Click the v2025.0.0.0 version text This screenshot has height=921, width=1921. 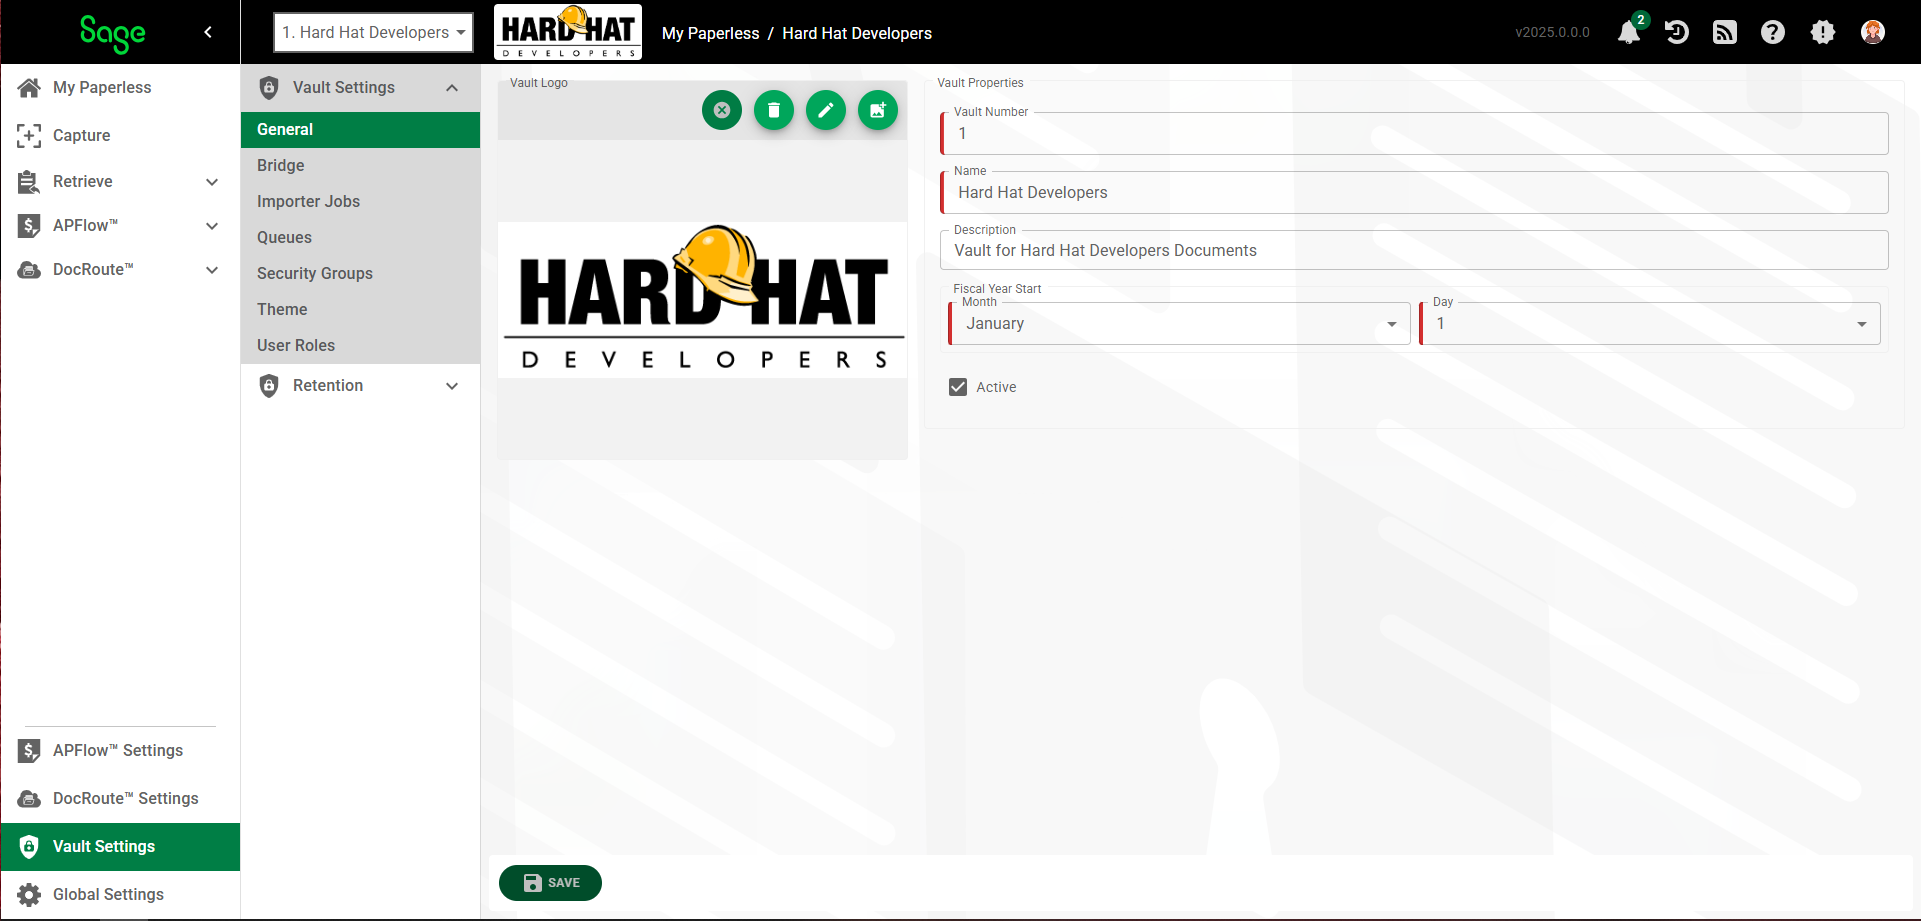(1552, 32)
